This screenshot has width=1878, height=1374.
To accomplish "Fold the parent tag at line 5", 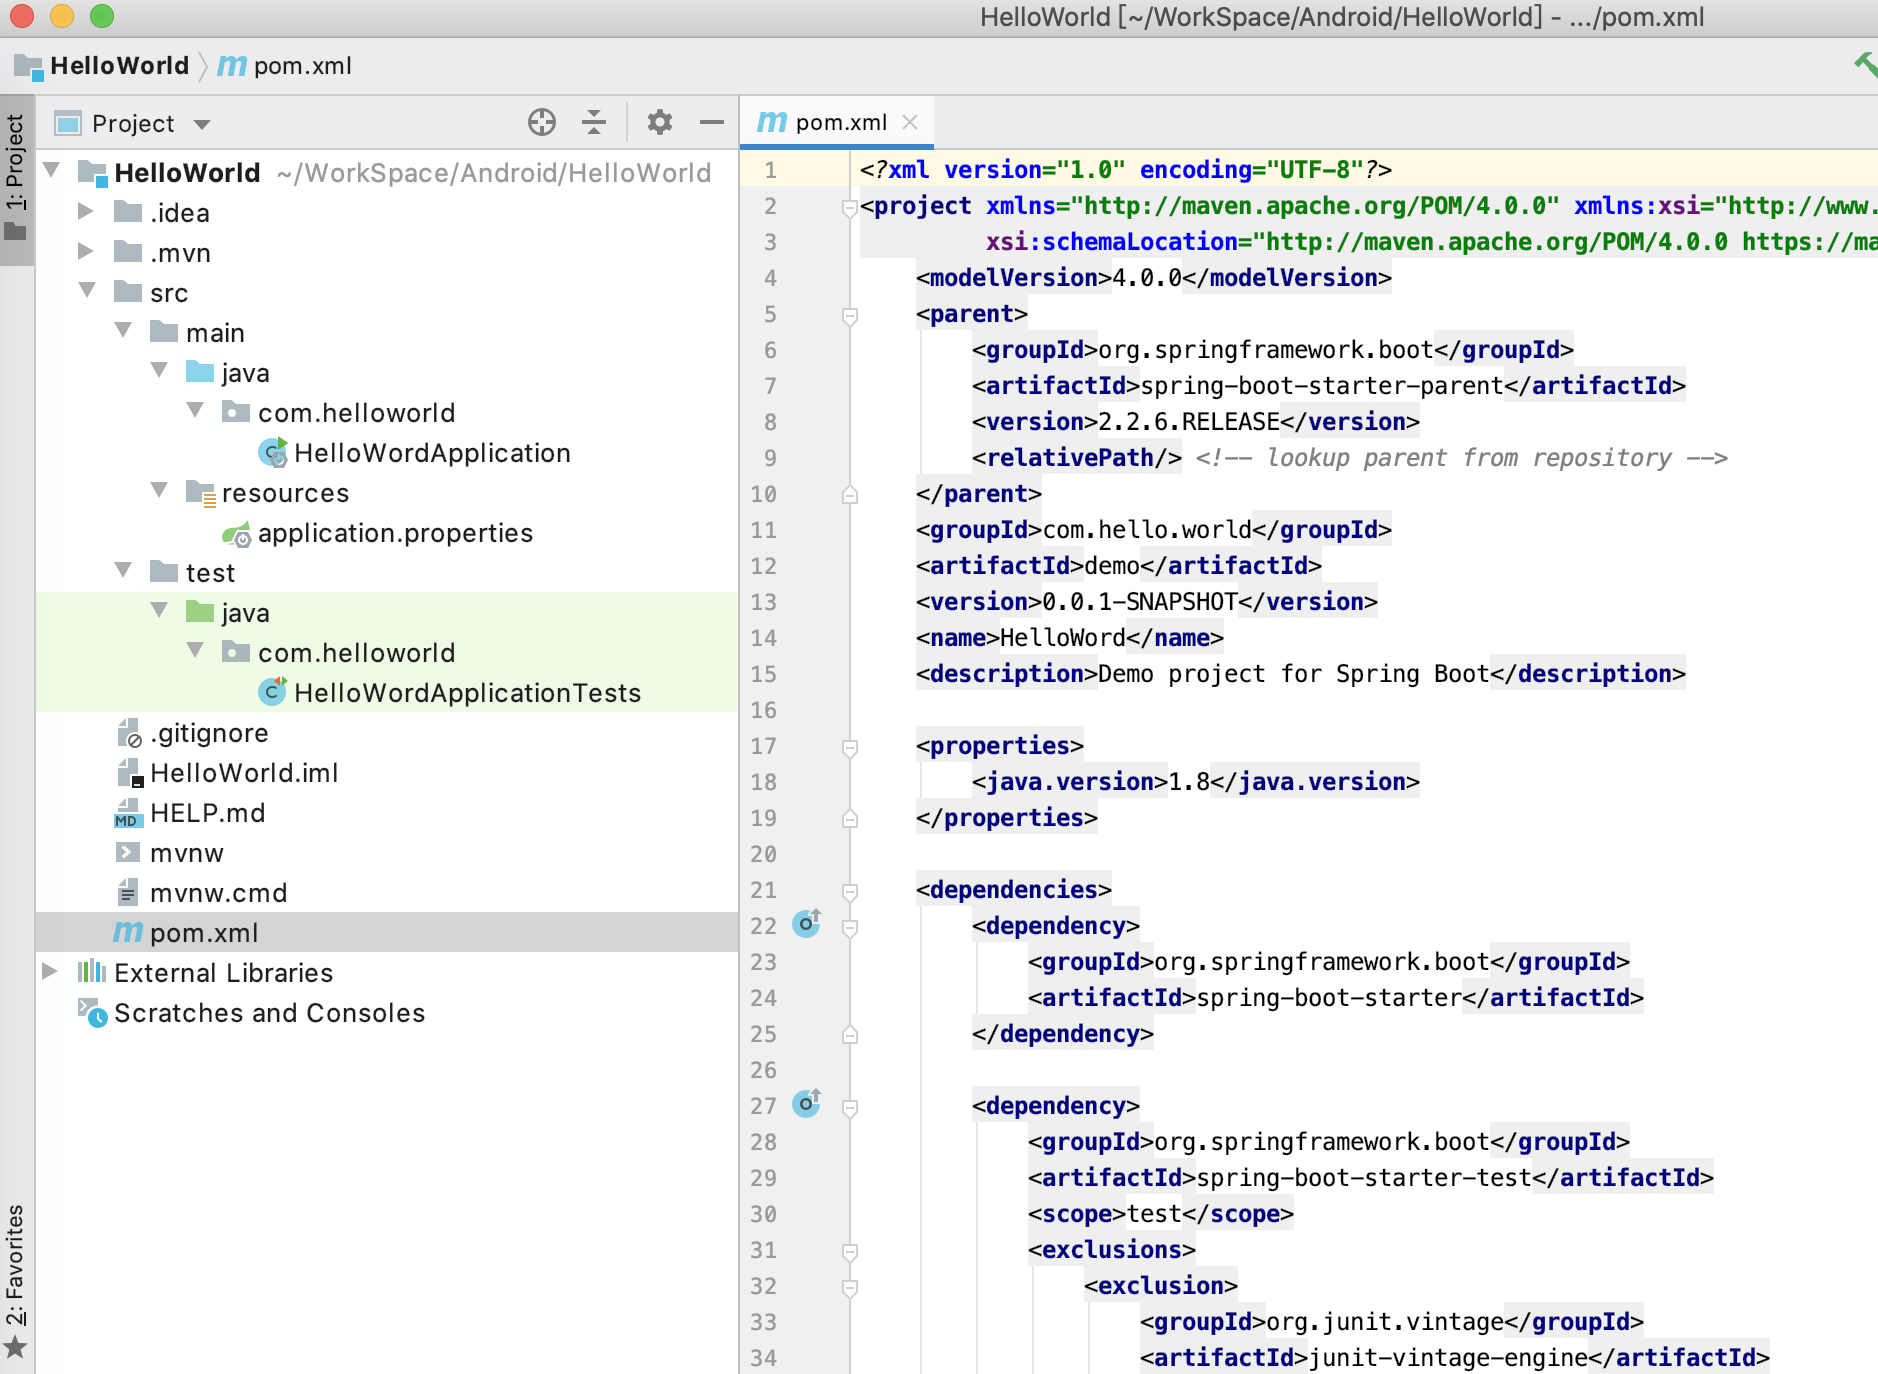I will point(850,315).
